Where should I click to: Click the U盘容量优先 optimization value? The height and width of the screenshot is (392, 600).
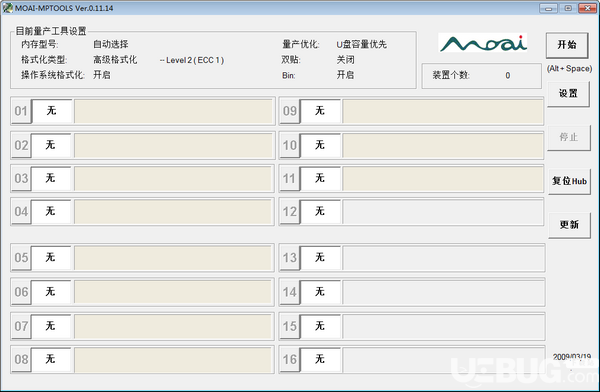pos(361,44)
